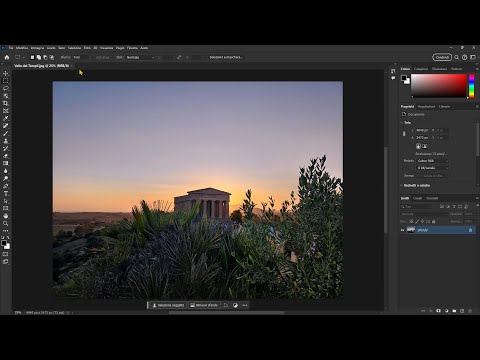Select the Object Selection tool

(6, 96)
